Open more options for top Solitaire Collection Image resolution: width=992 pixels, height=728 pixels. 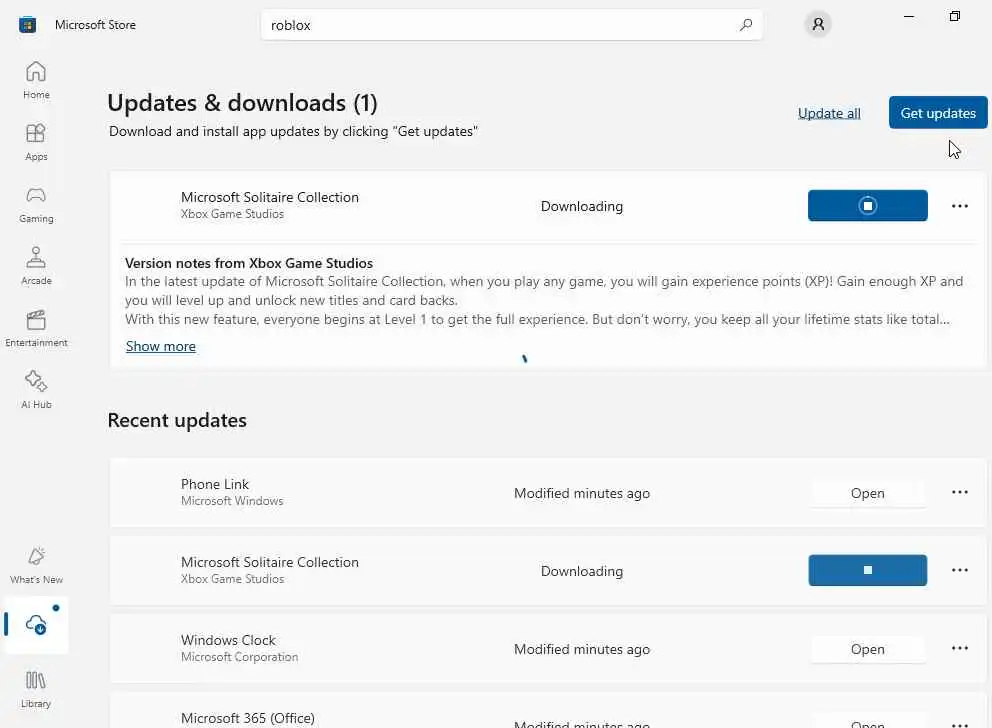coord(960,206)
